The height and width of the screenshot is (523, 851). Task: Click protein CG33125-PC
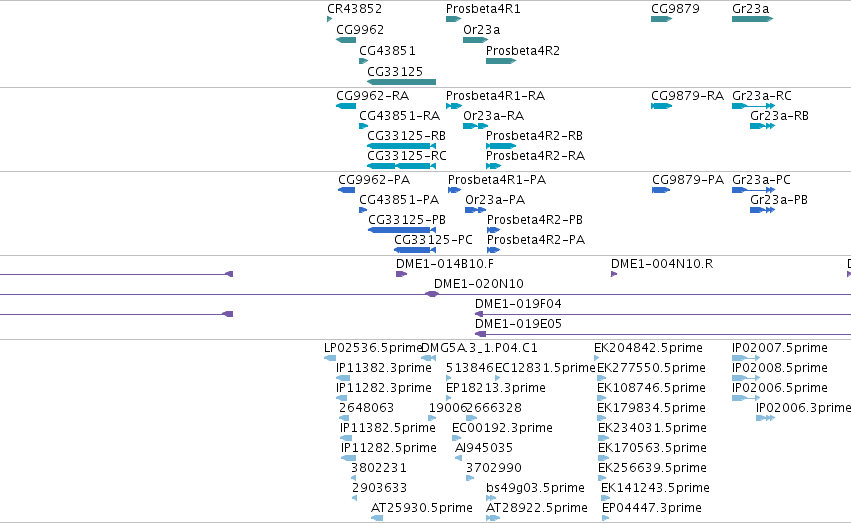pos(415,251)
